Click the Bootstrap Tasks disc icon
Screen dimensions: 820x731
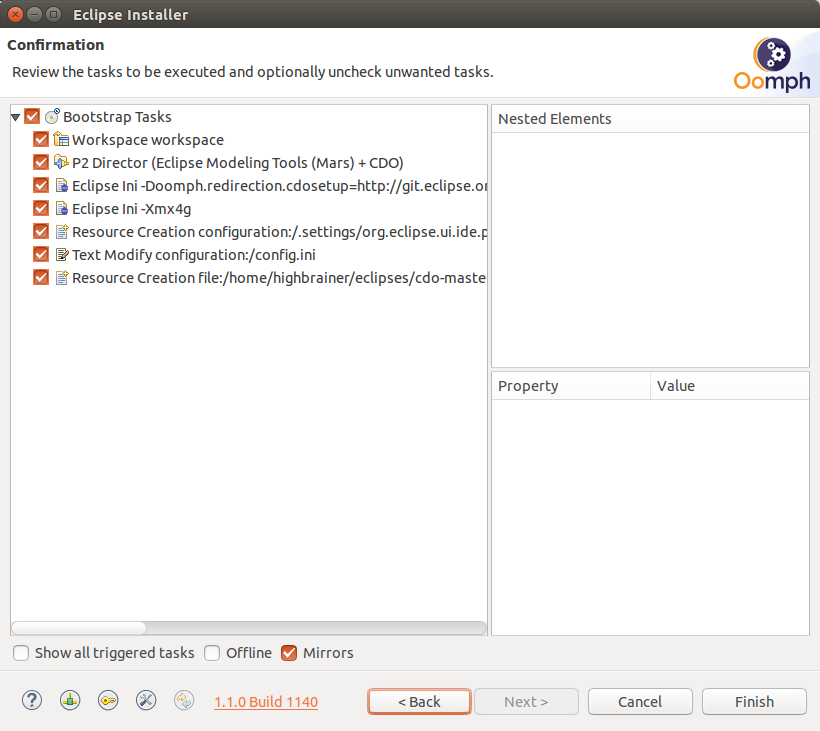52,116
